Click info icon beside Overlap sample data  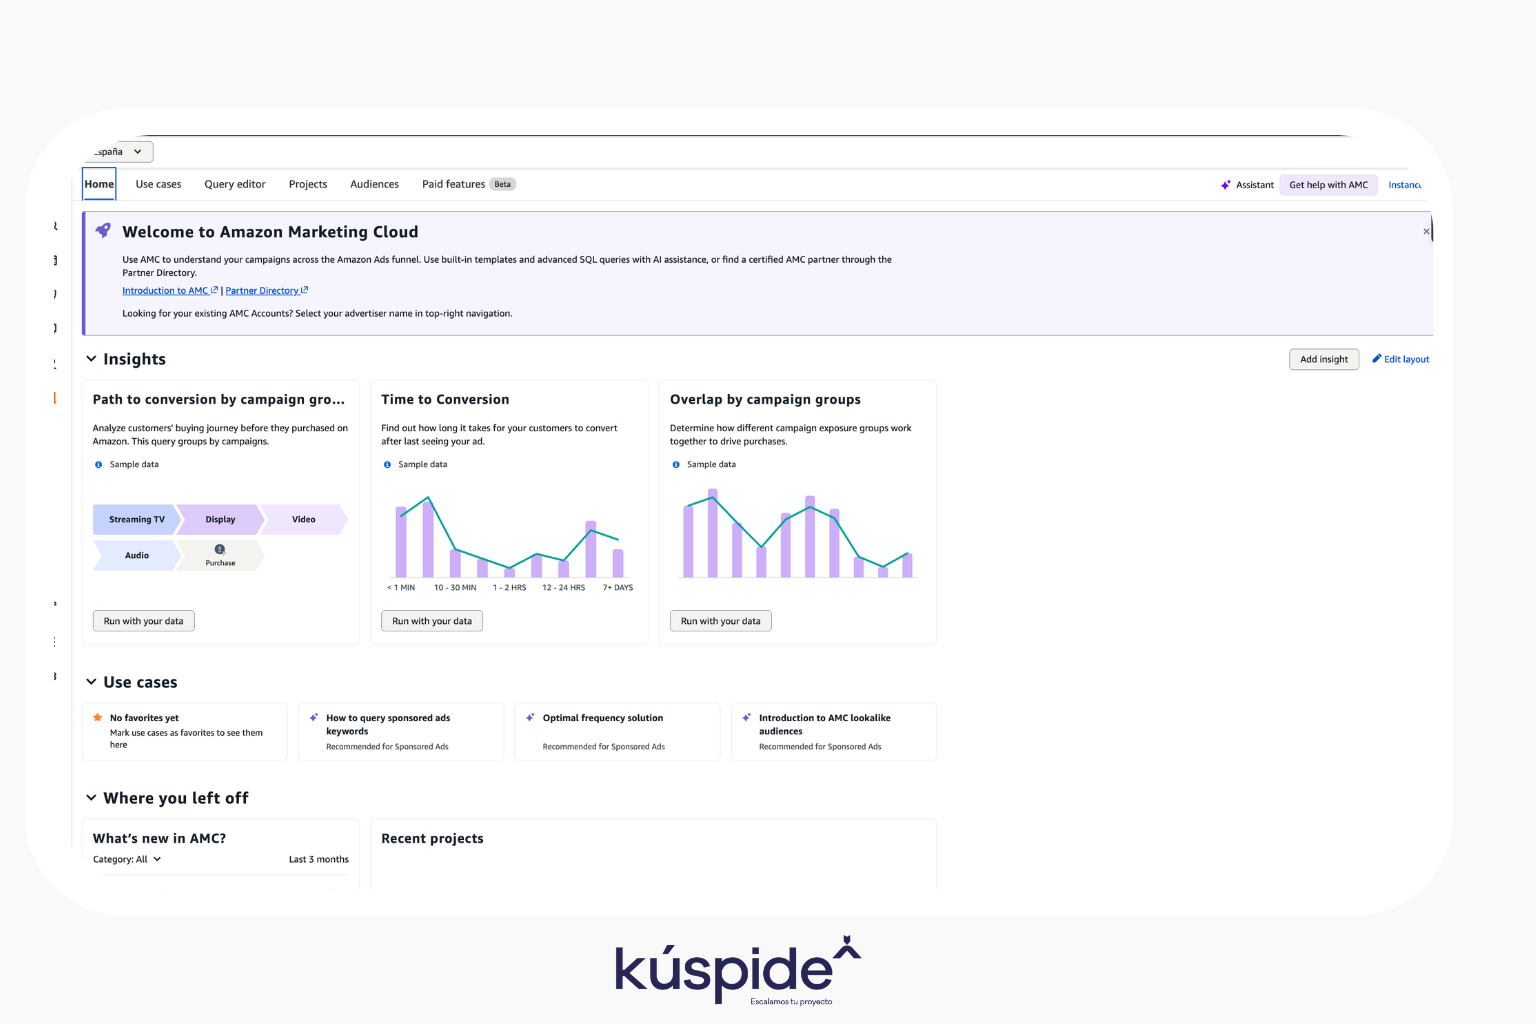pos(676,465)
